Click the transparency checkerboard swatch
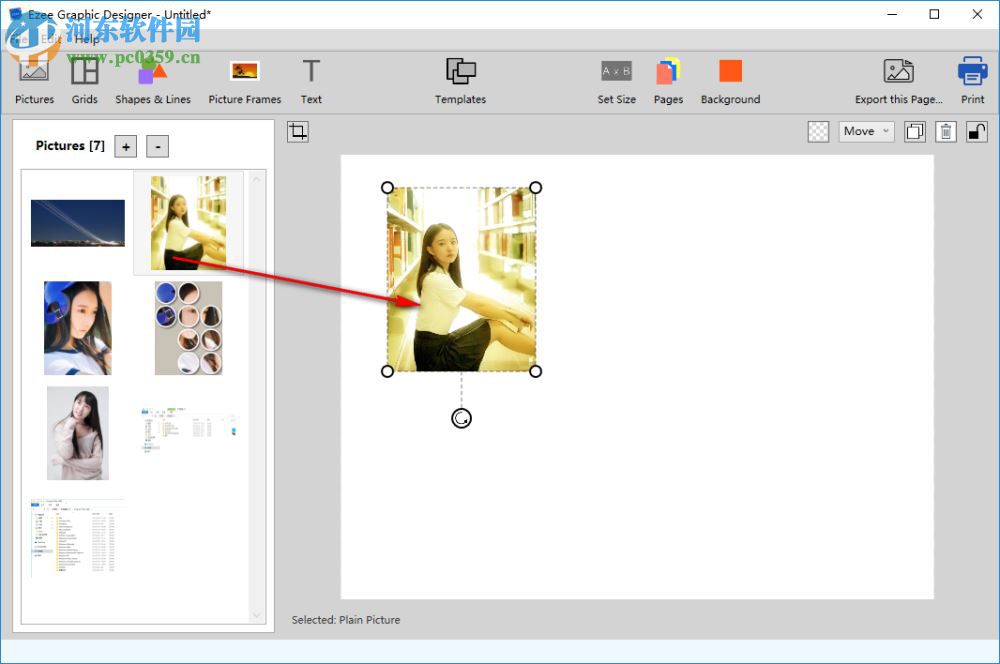 tap(818, 131)
